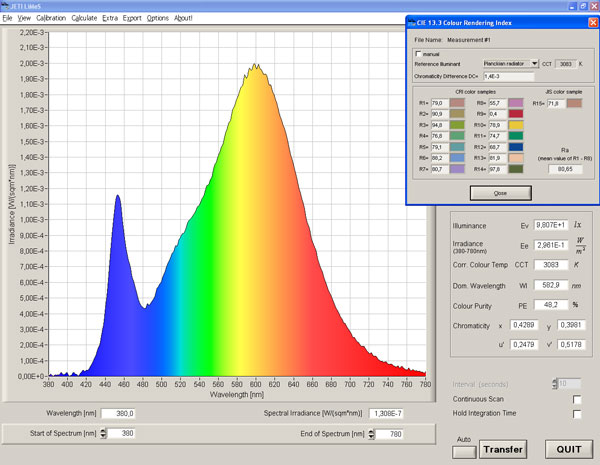The width and height of the screenshot is (600, 465).
Task: Click the R14 value field 97,8
Action: (x=497, y=169)
